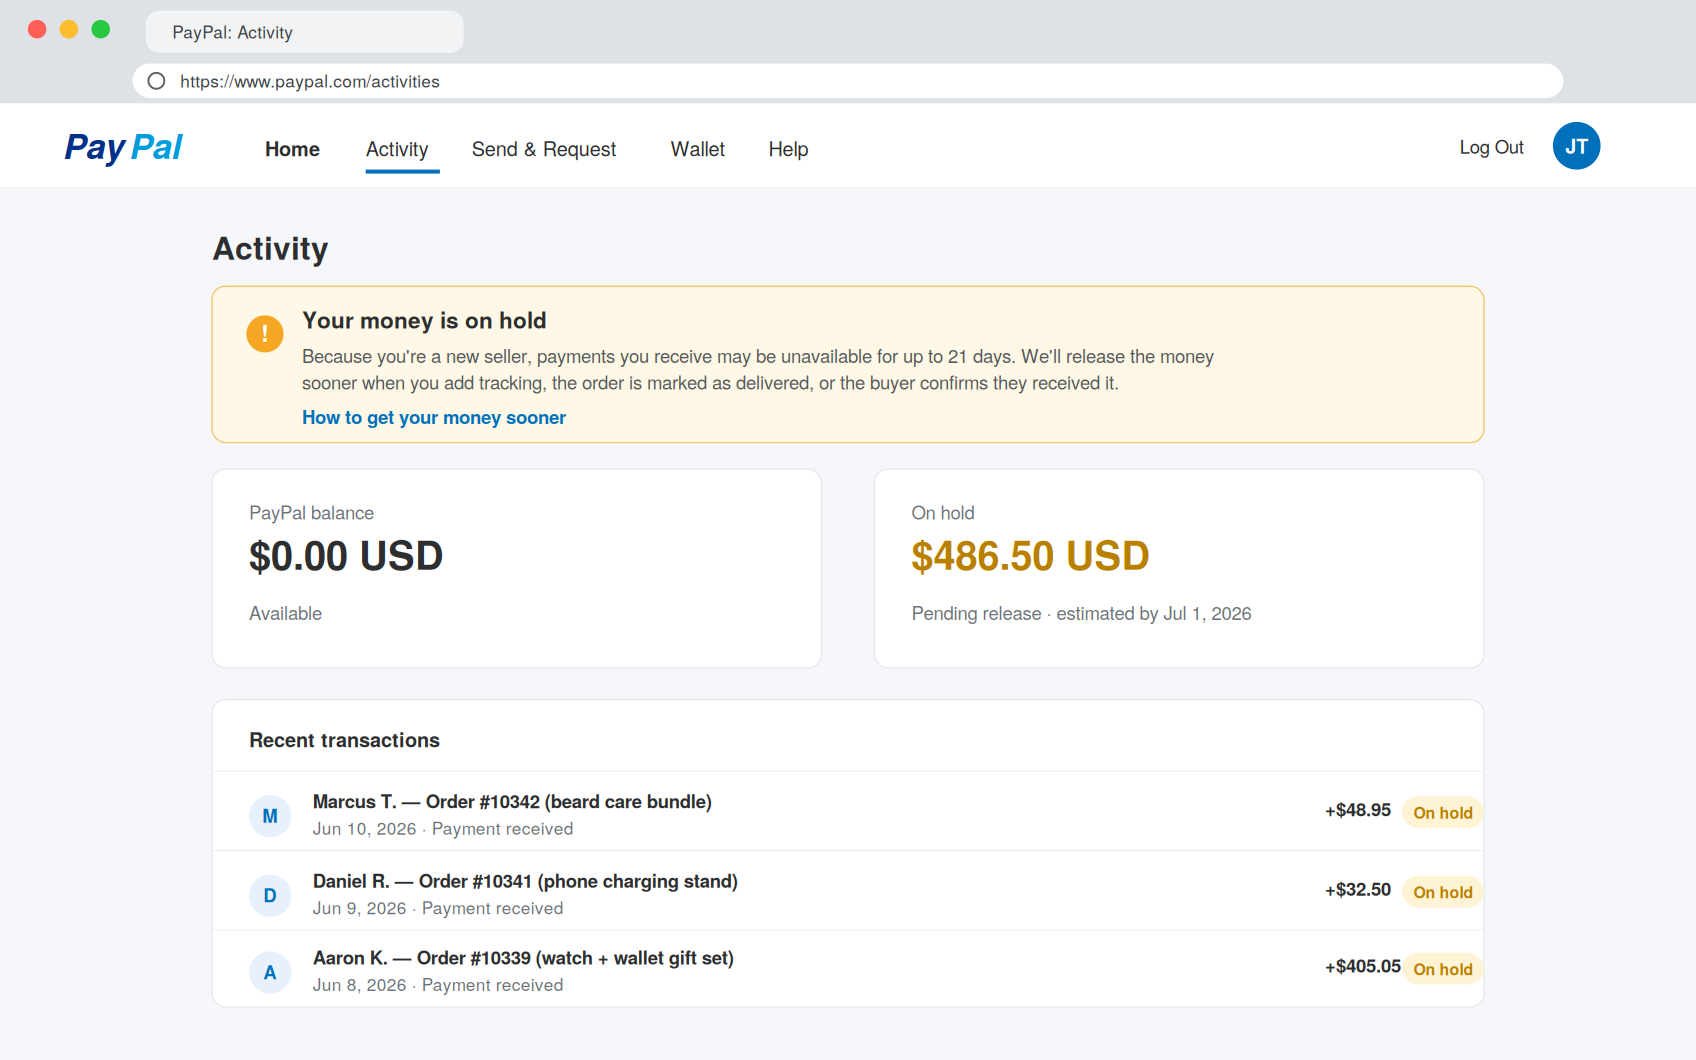Open Marcus T. Order #10342 transaction

(x=848, y=811)
